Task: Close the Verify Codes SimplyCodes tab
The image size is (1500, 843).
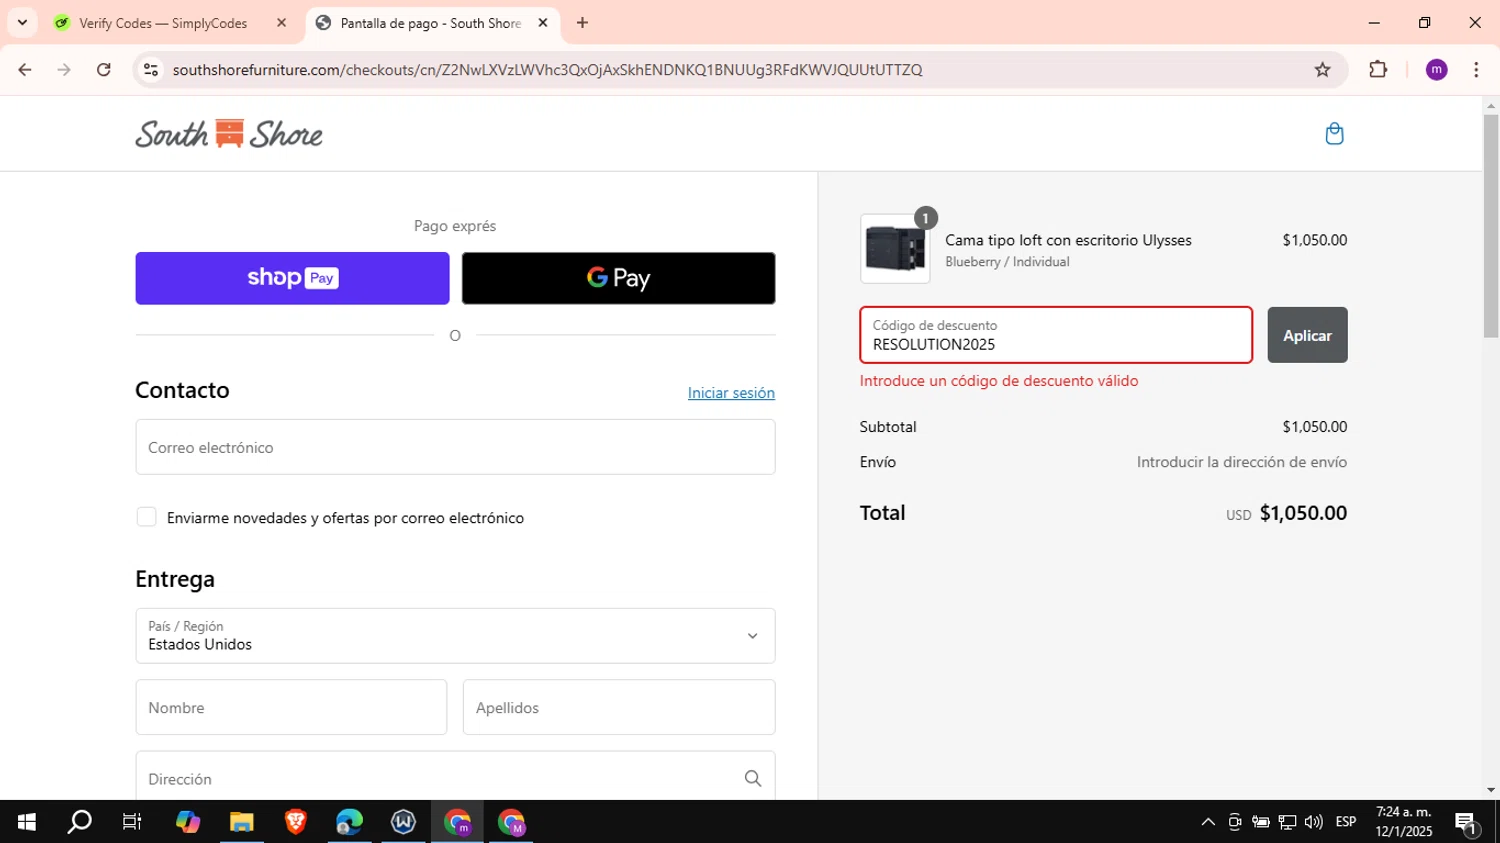Action: point(281,23)
